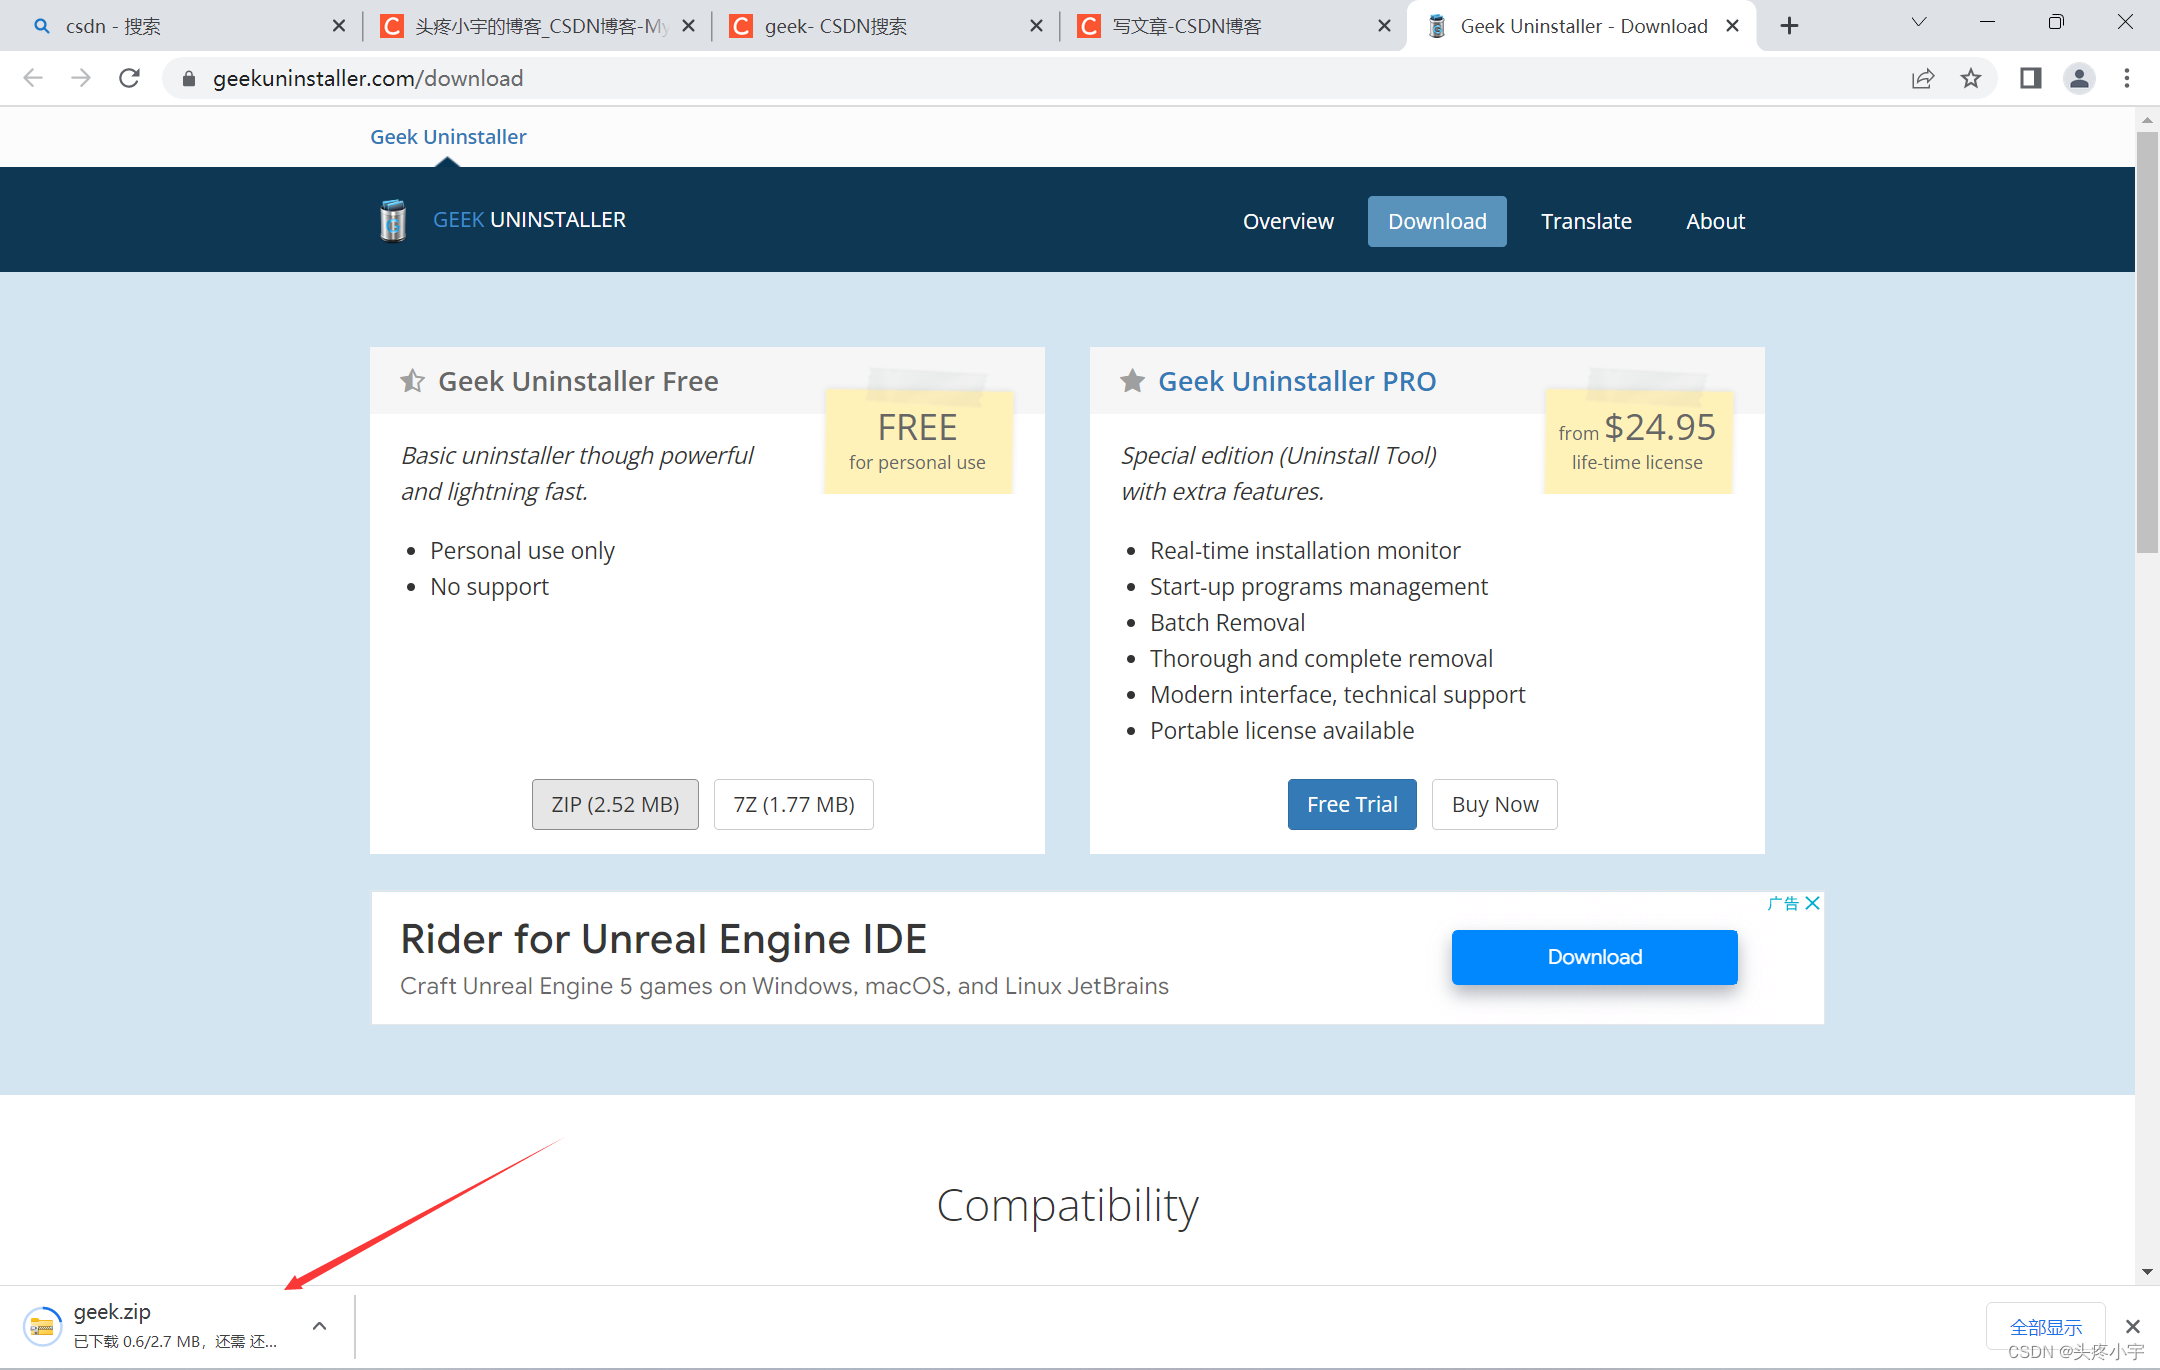Click the 7Z (1.77 MB) download link
2160x1370 pixels.
[x=792, y=805]
